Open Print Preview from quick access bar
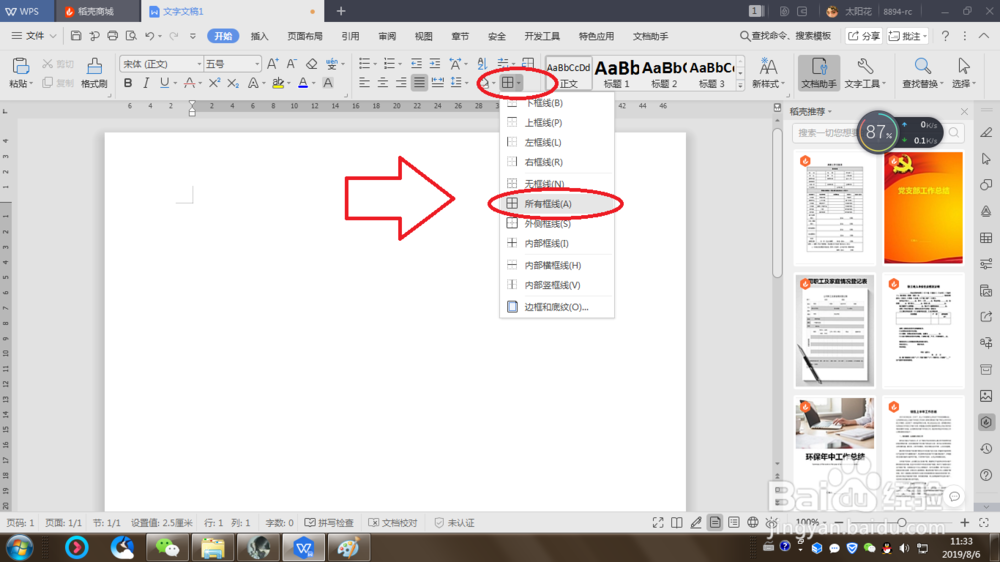The image size is (1000, 562). click(x=131, y=36)
